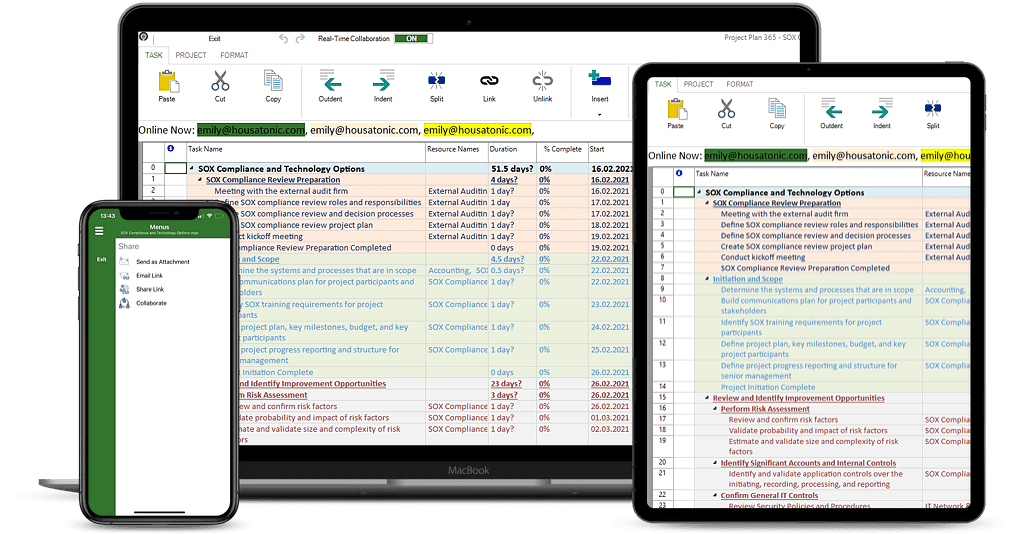The image size is (1012, 534).
Task: Switch to the PROJECT tab on the MacBook
Action: pyautogui.click(x=191, y=56)
